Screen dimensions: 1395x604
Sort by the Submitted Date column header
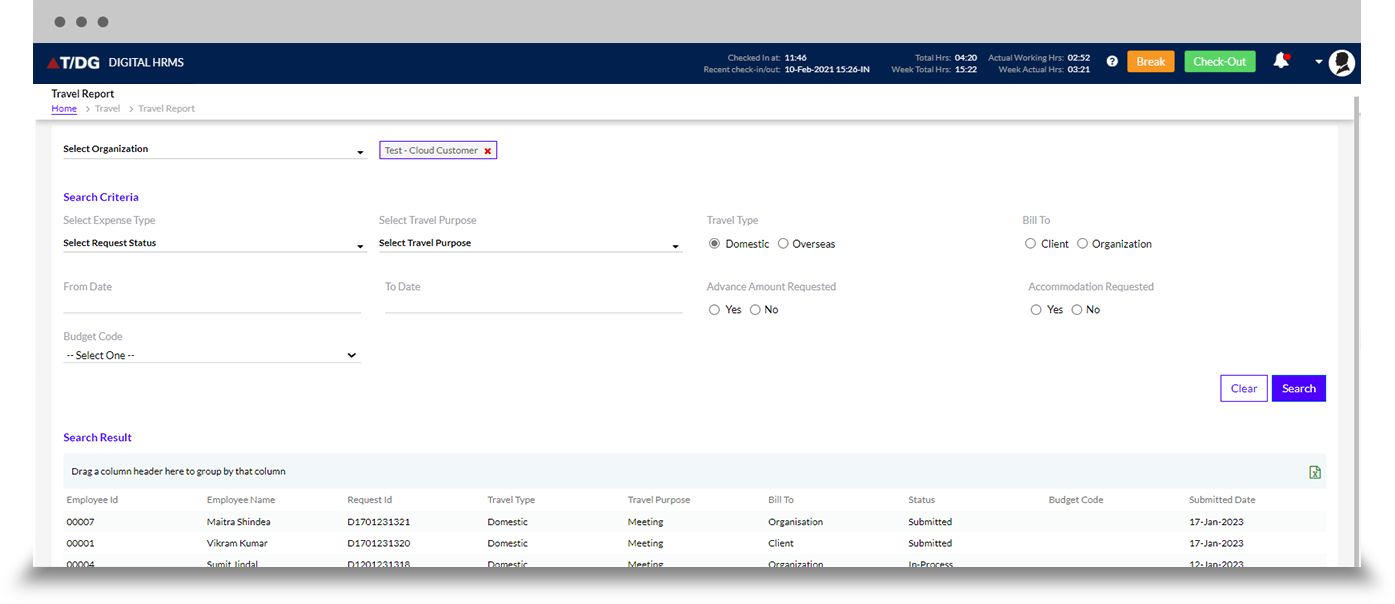(1221, 500)
